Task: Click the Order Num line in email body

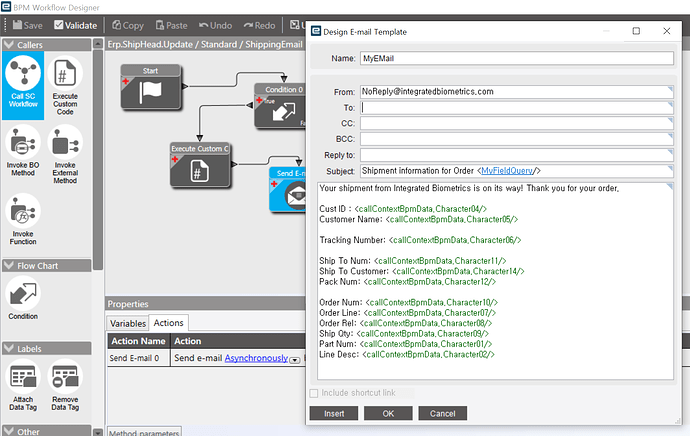Action: coord(408,303)
